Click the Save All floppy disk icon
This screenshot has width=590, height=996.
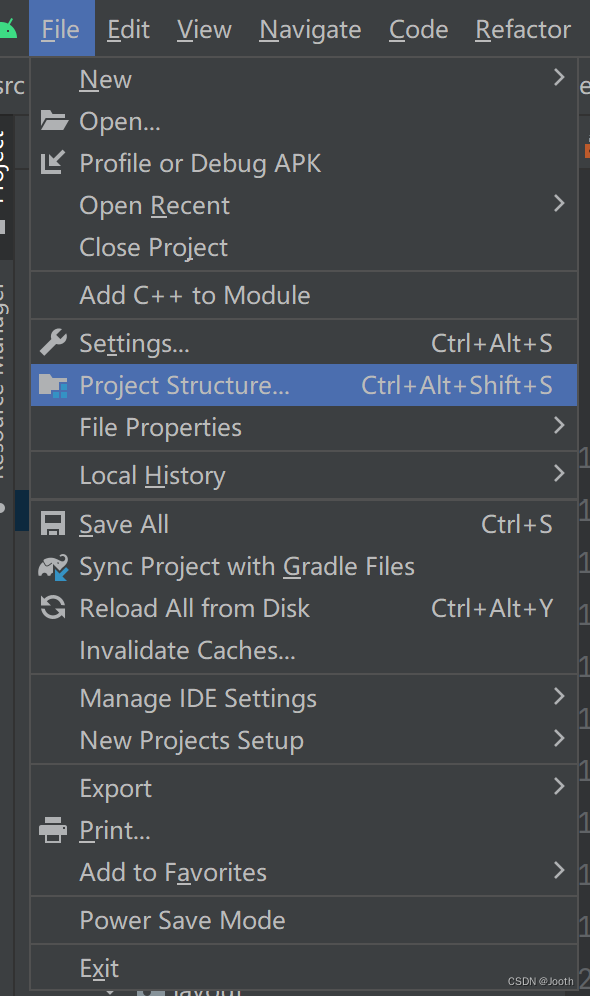pos(52,524)
